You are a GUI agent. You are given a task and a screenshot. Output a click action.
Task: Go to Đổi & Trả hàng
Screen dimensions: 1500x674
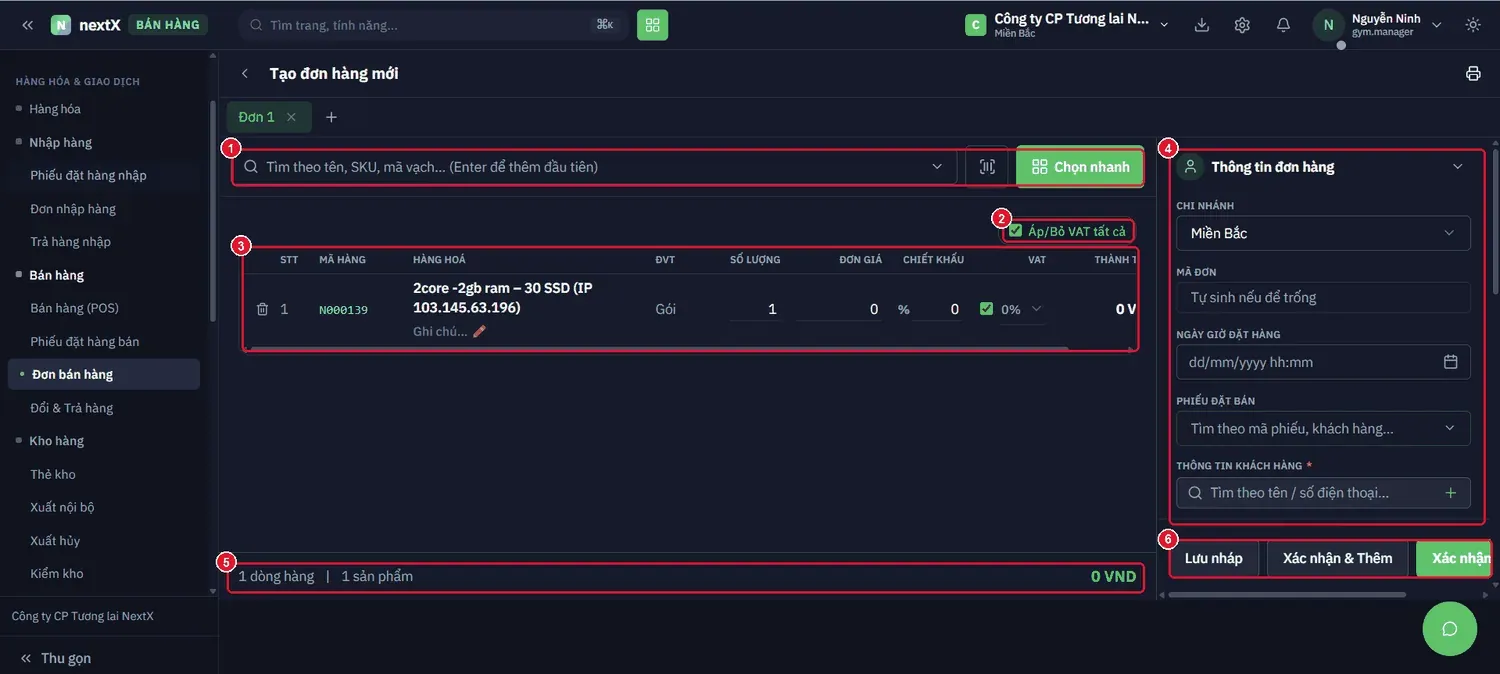point(72,408)
